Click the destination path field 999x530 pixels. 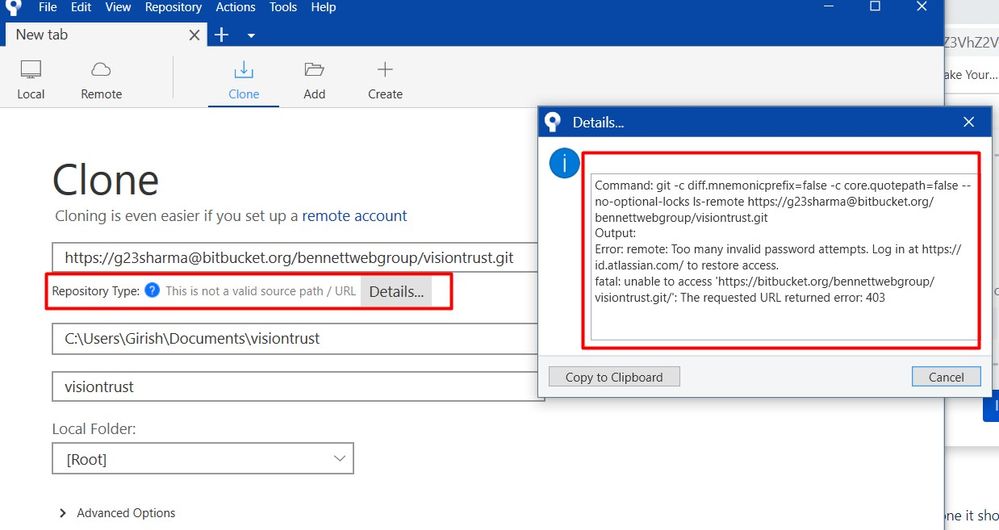pos(294,338)
